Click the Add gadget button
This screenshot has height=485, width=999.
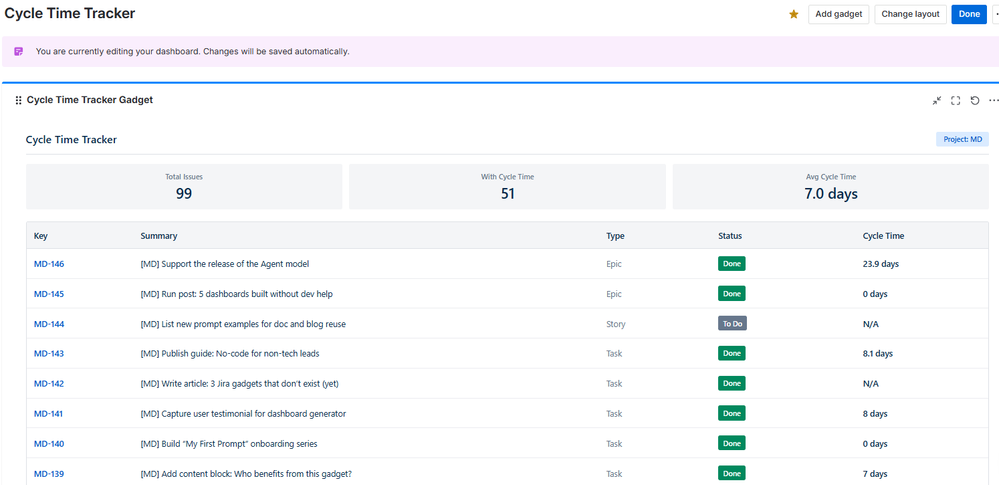pos(838,14)
